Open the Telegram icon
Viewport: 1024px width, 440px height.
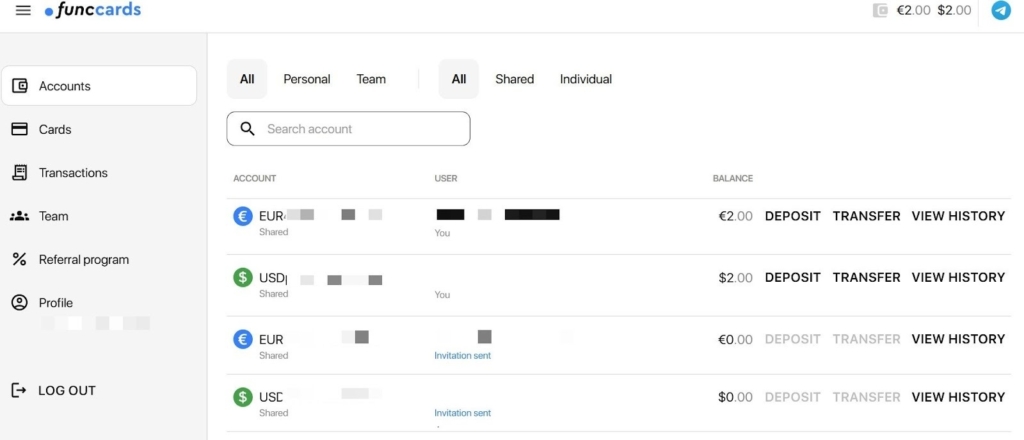[1000, 10]
